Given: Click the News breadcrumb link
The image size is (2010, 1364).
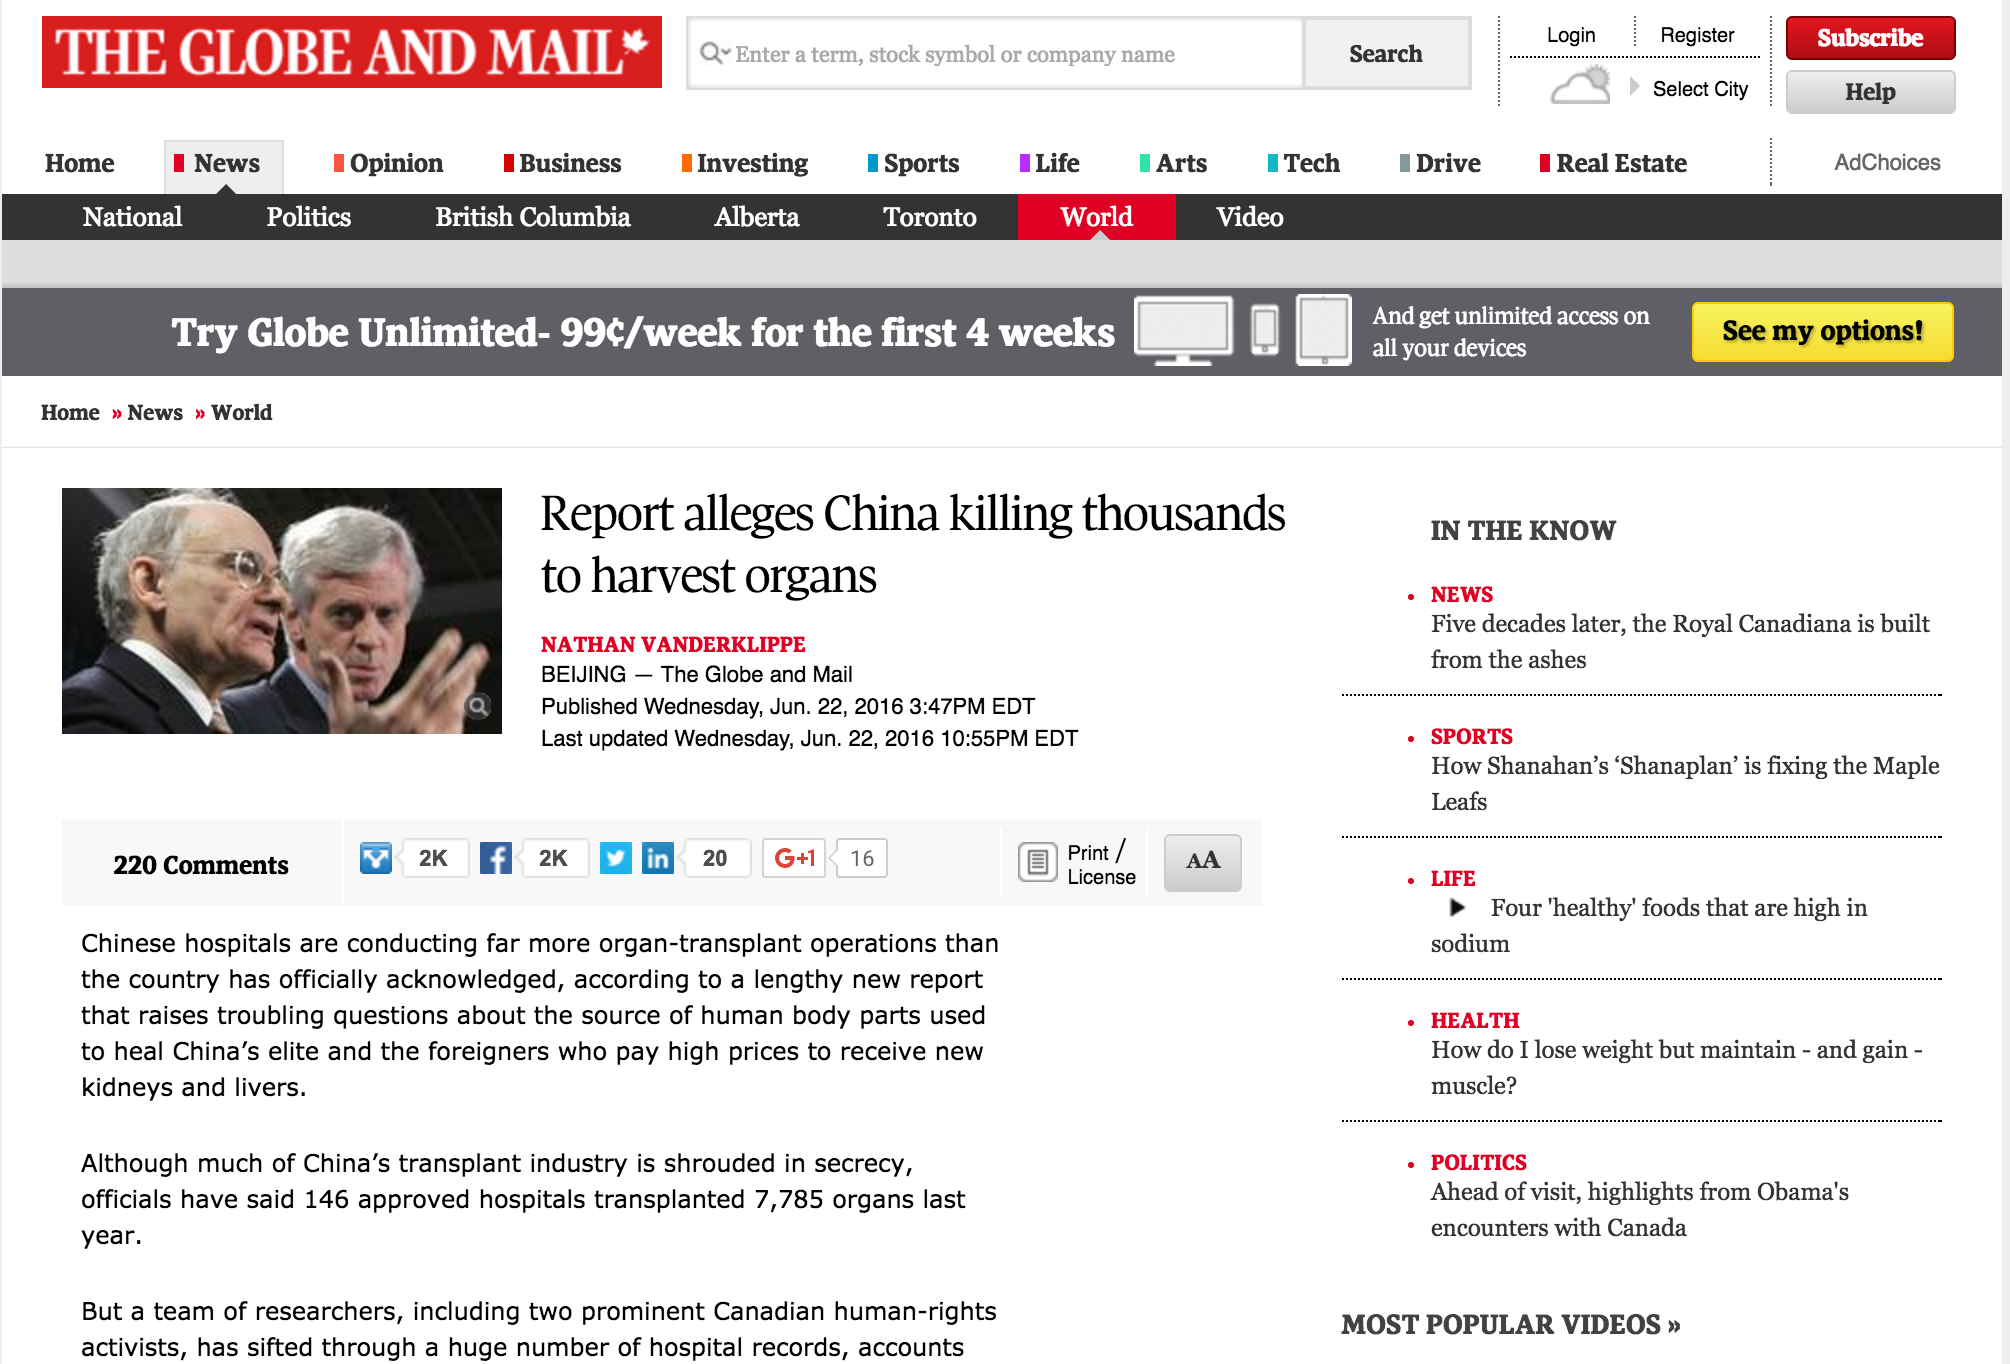Looking at the screenshot, I should (155, 412).
